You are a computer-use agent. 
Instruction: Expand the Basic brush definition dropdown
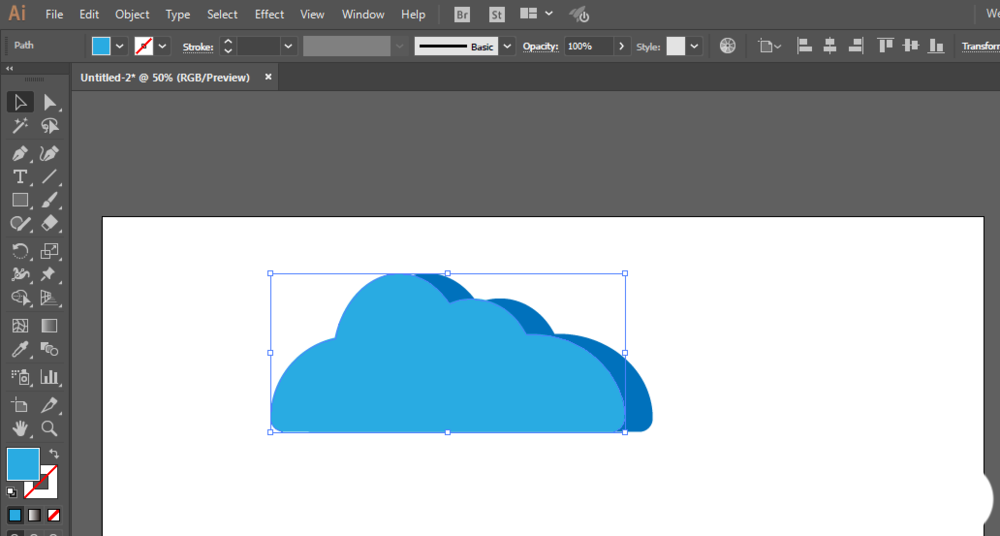(508, 46)
